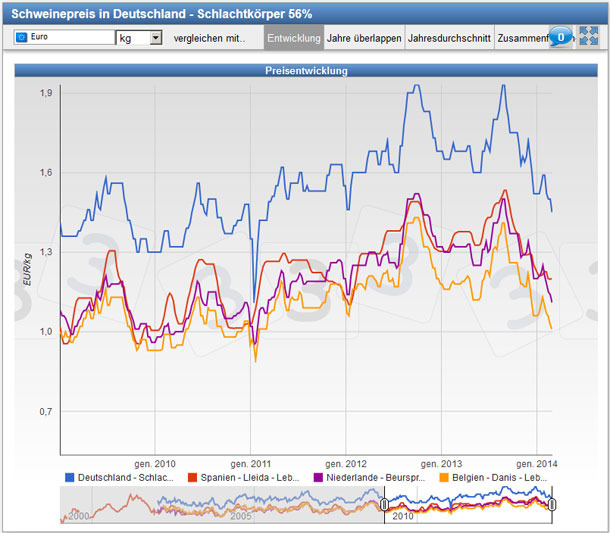Click 'Belgien - Danis - Leb...' legend label
The height and width of the screenshot is (533, 610).
pos(500,477)
